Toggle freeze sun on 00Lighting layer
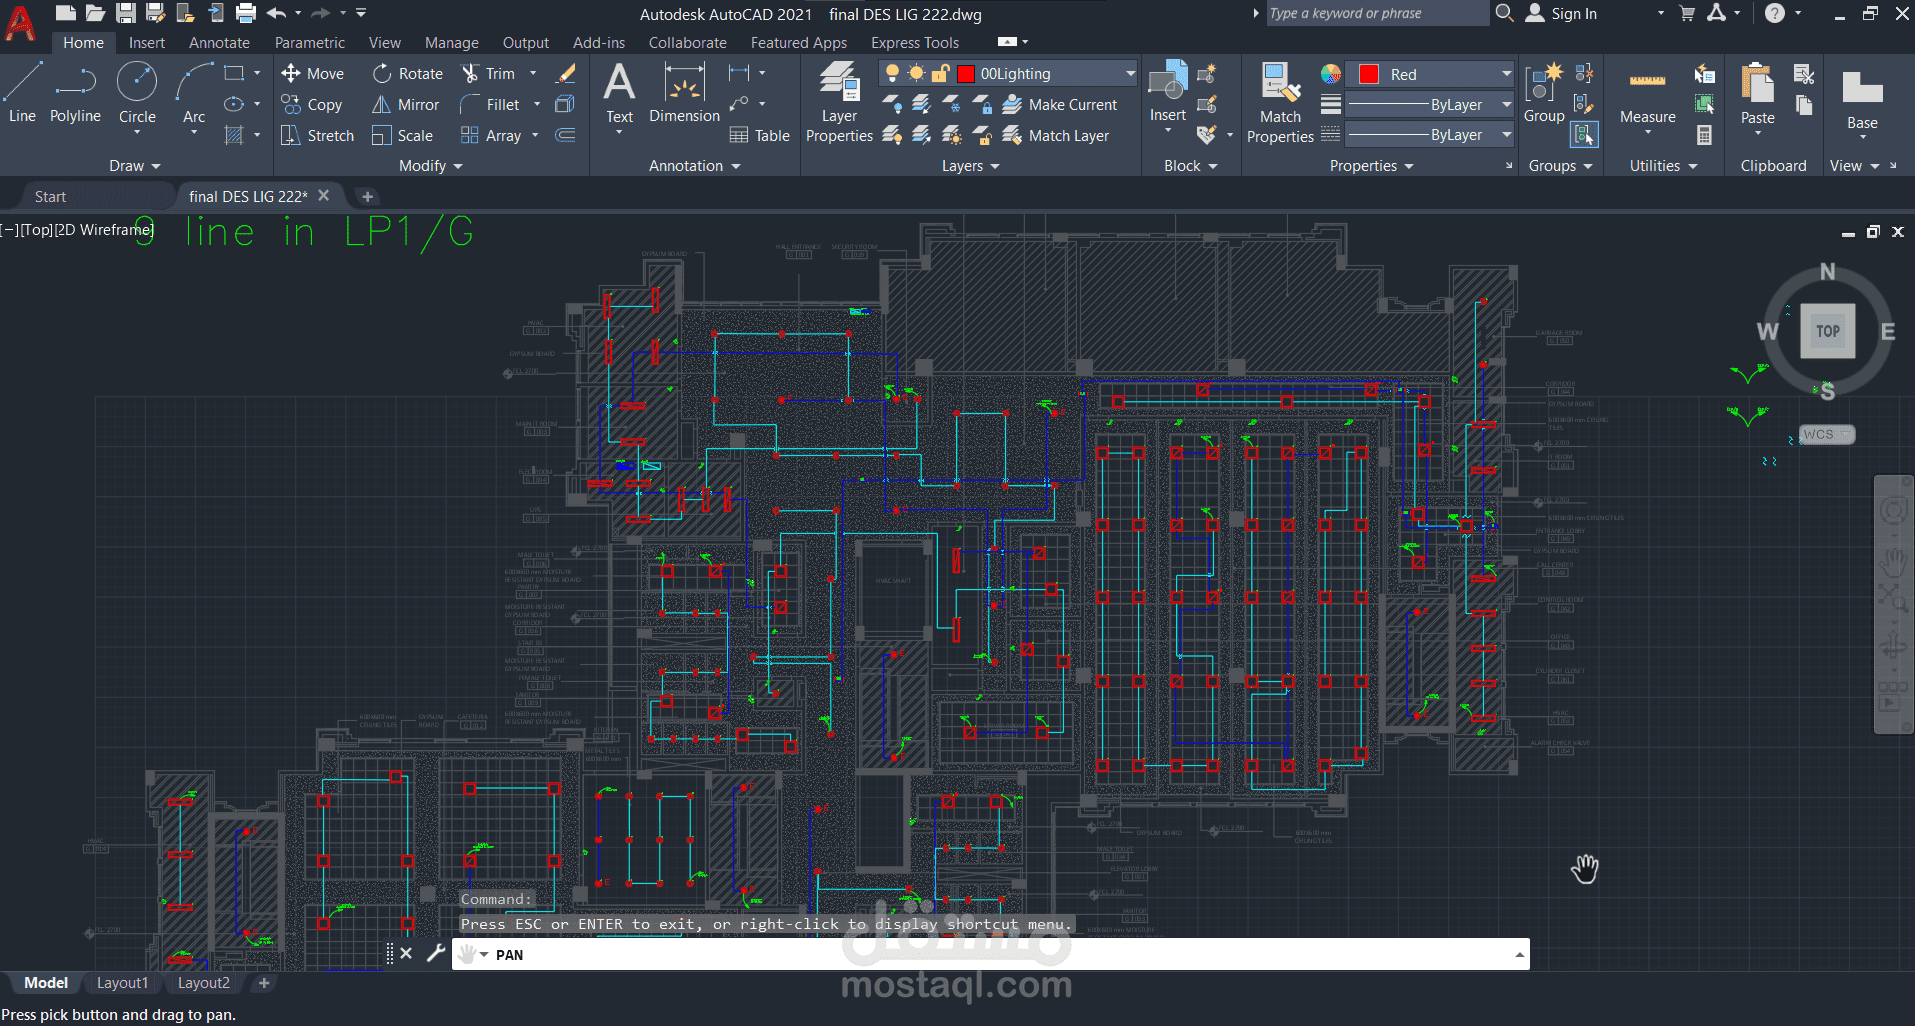The height and width of the screenshot is (1026, 1915). click(x=916, y=73)
